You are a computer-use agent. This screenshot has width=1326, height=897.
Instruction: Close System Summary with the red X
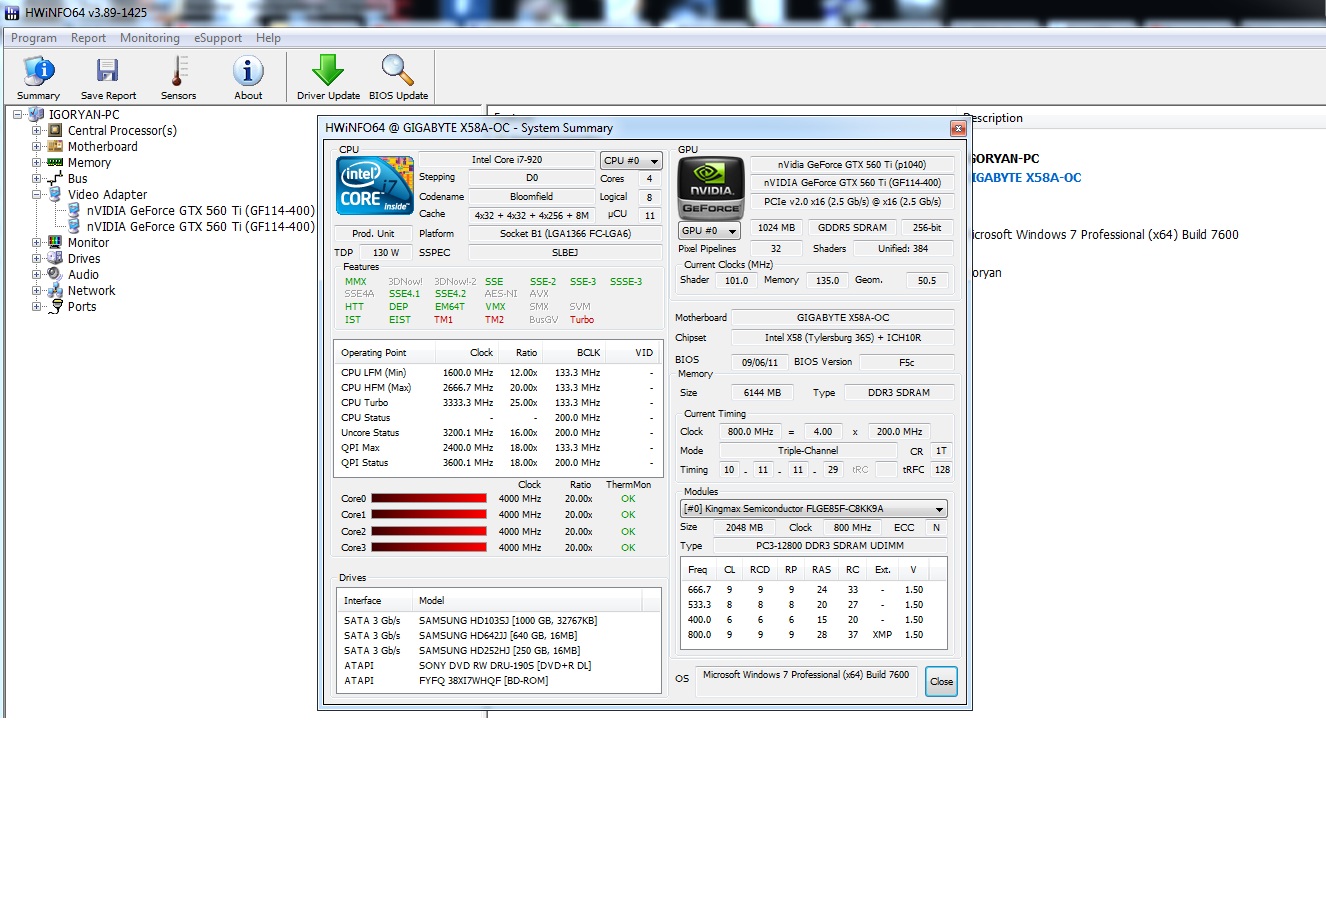tap(958, 128)
